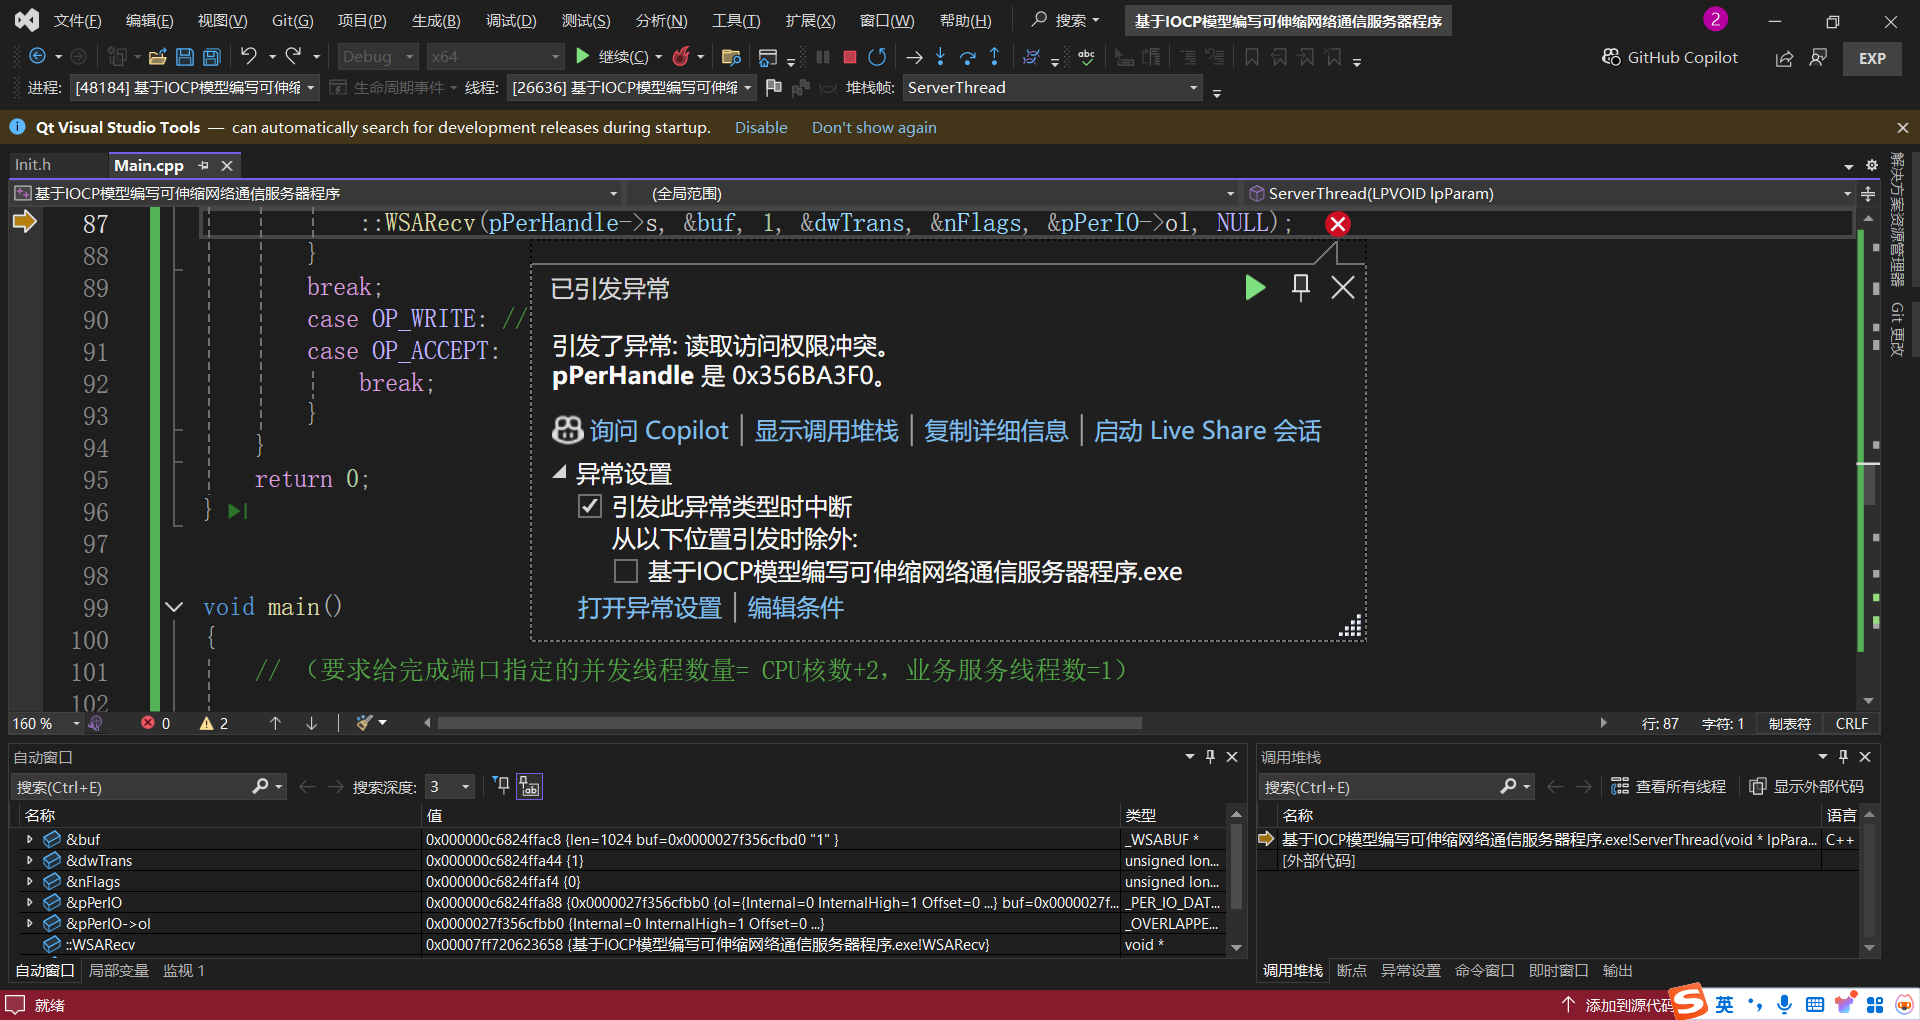Stop debugging with the red square icon
Viewport: 1920px width, 1020px height.
(849, 57)
